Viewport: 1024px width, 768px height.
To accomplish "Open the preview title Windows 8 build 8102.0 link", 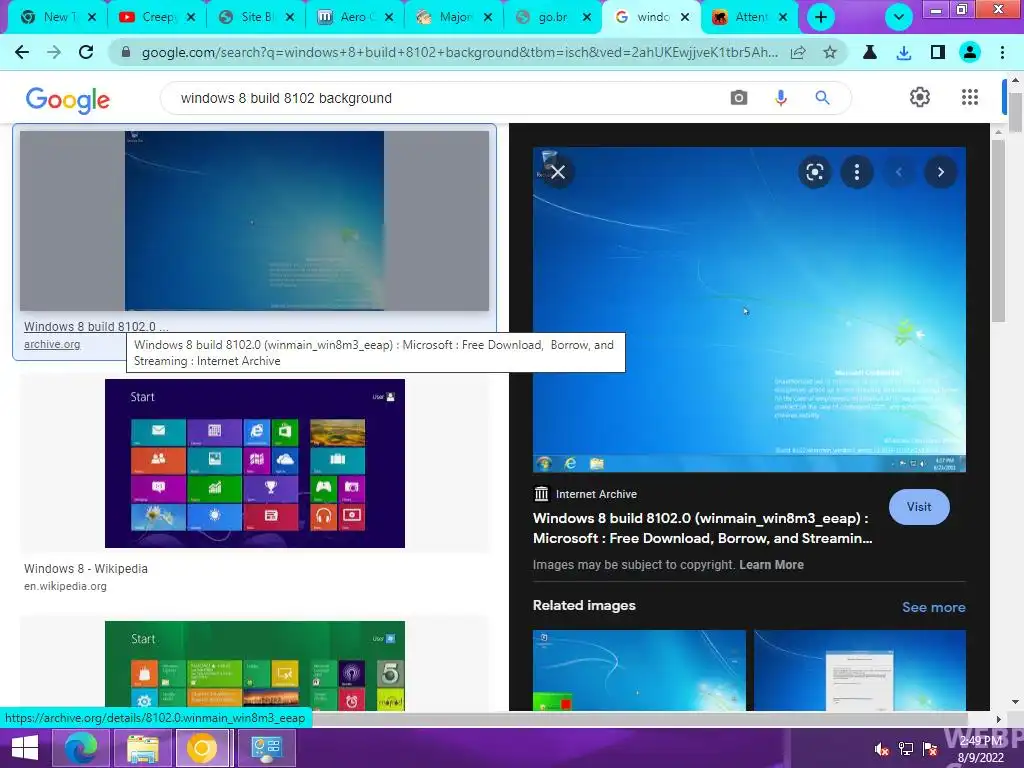I will (702, 528).
